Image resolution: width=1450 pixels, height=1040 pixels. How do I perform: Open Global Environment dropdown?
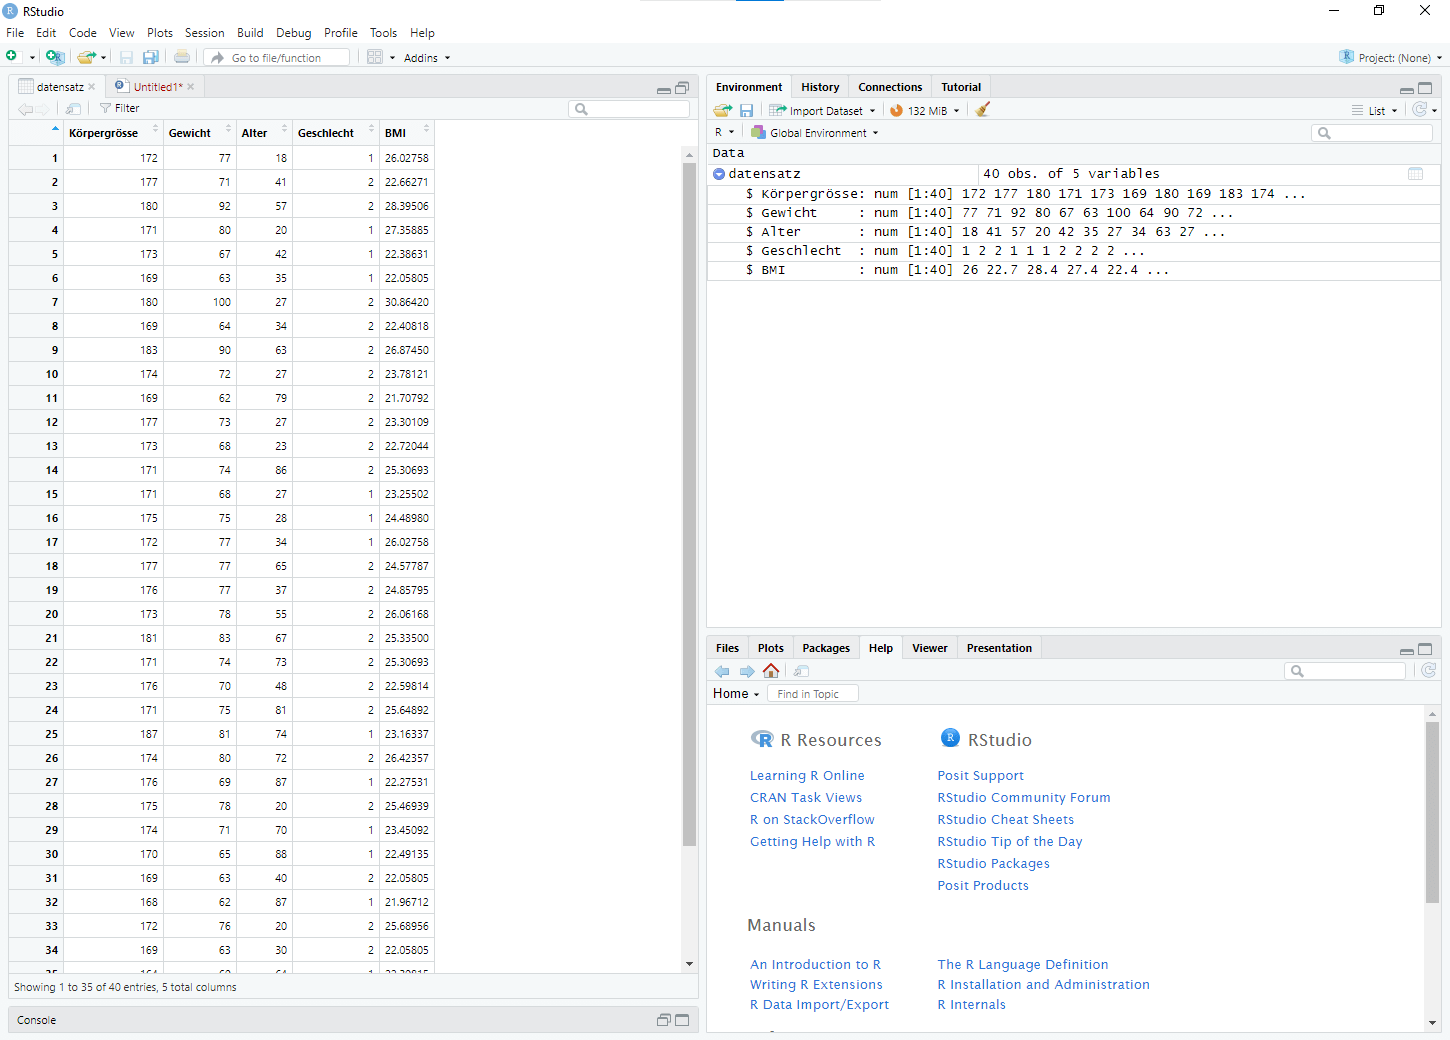[x=815, y=132]
